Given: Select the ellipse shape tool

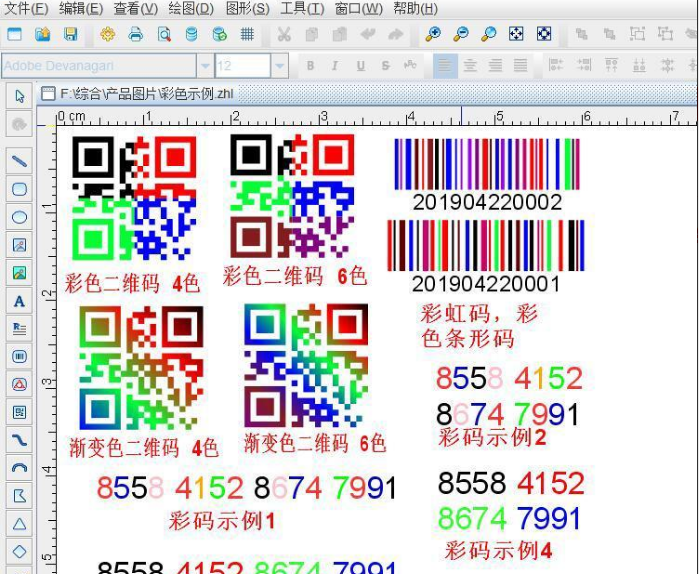Looking at the screenshot, I should coord(18,217).
